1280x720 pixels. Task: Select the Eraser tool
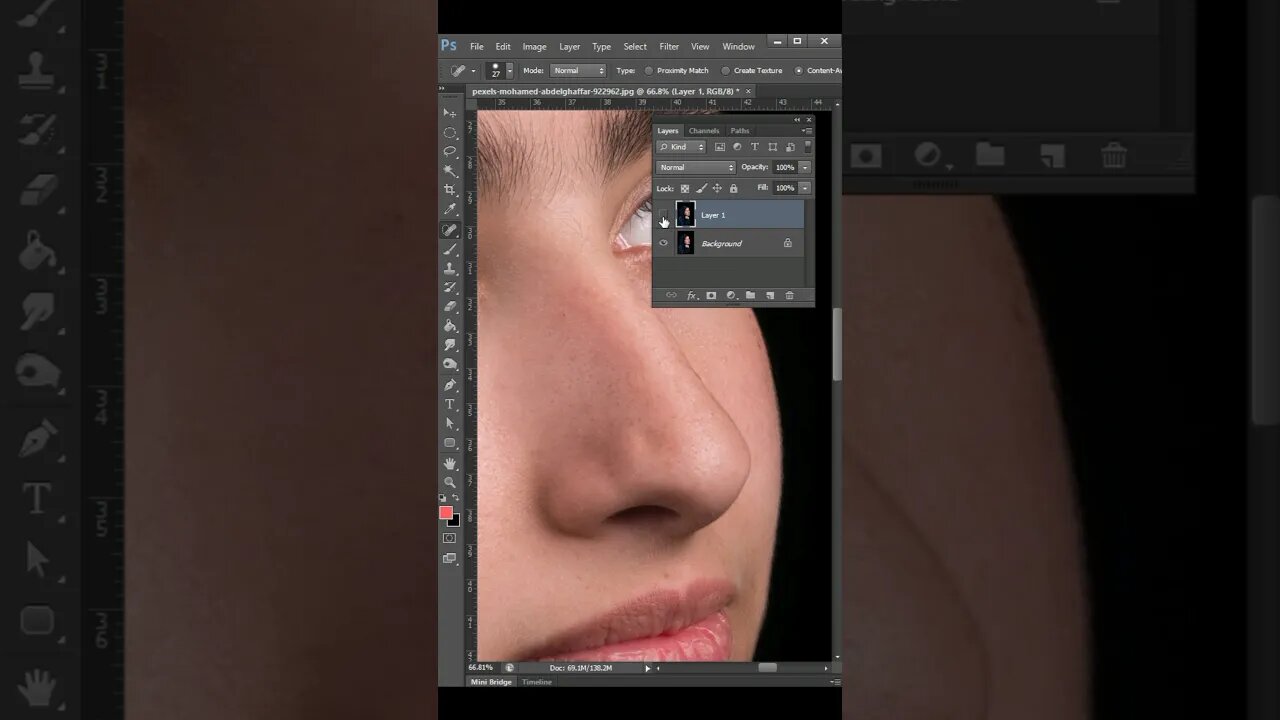pyautogui.click(x=450, y=307)
